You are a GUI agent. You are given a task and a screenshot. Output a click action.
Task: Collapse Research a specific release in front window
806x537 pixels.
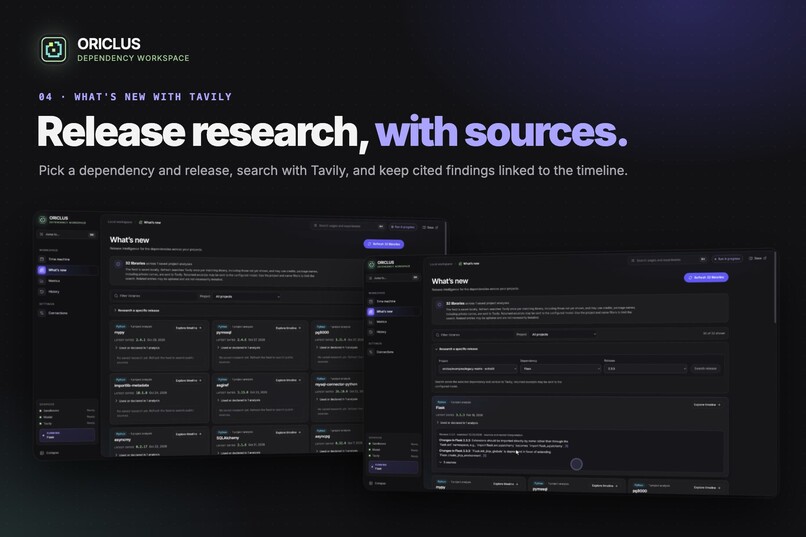click(457, 349)
